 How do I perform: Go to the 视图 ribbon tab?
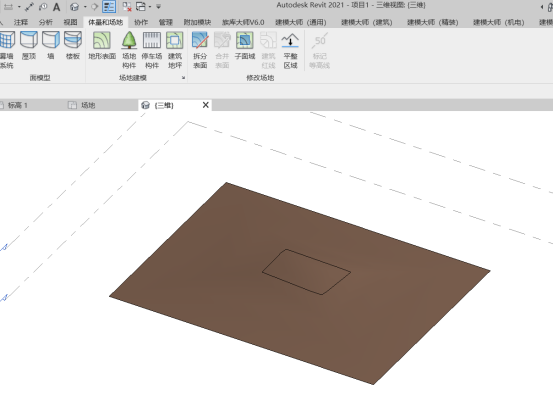point(70,22)
